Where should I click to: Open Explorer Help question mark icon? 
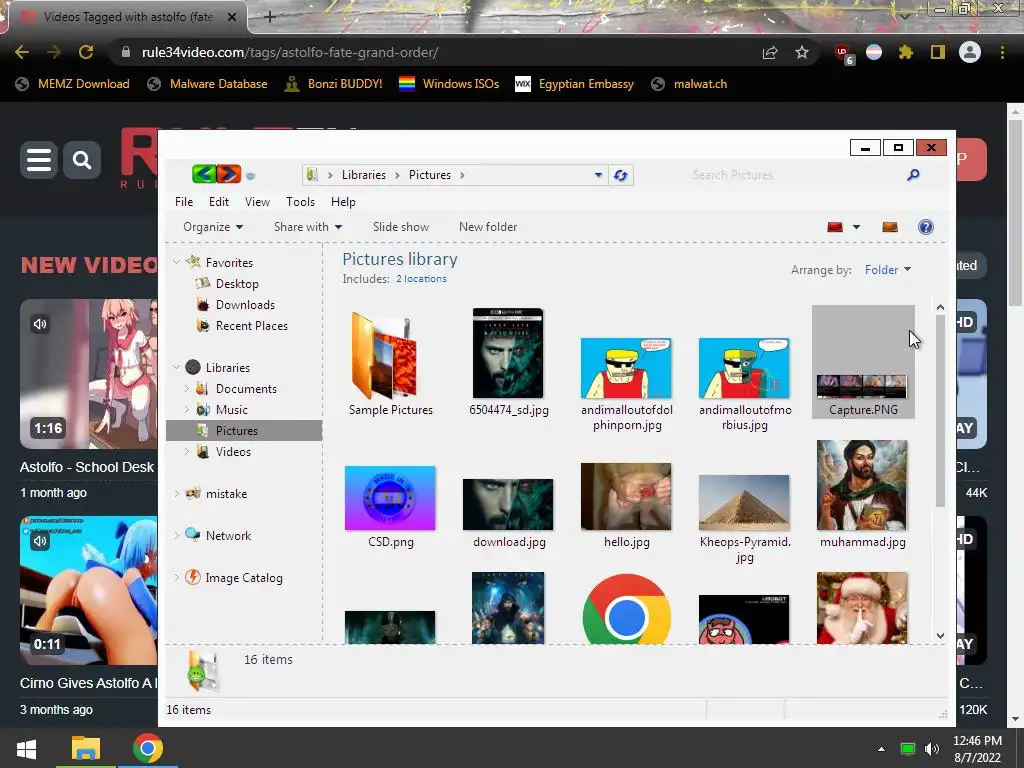pos(925,227)
